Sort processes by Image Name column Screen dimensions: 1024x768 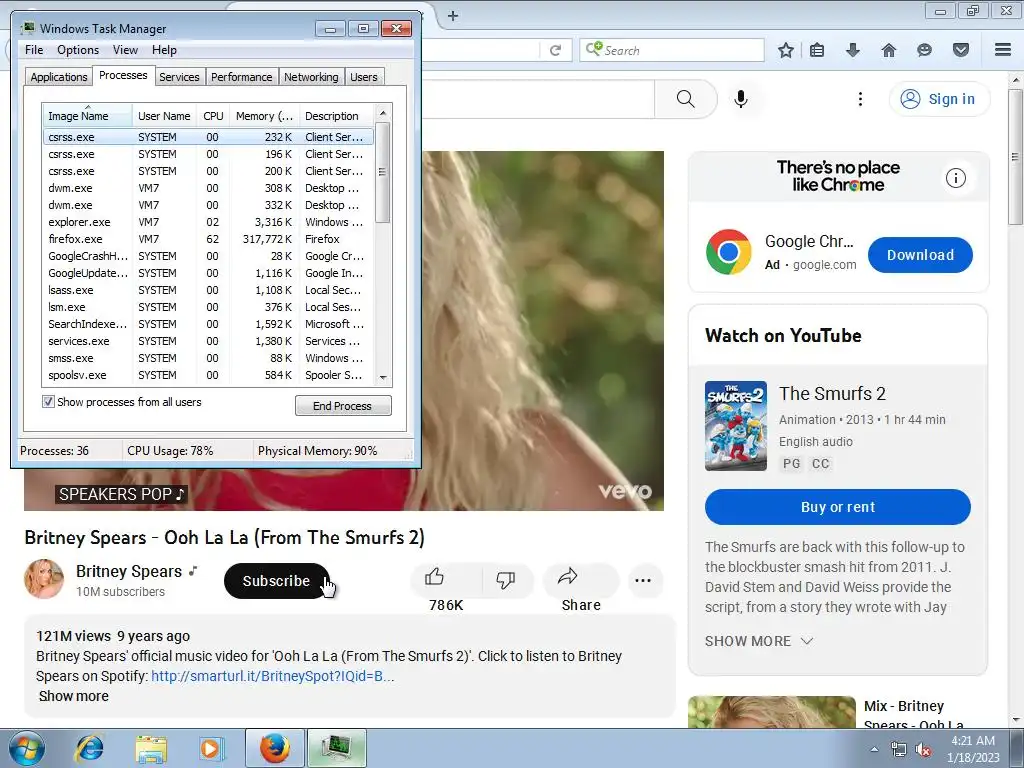point(88,116)
